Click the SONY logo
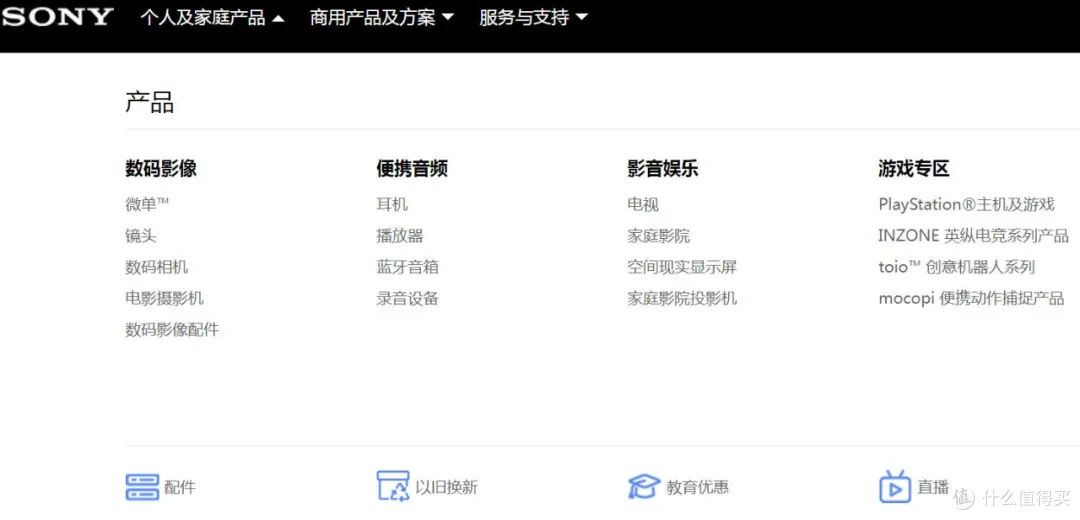Screen dimensions: 1080x520 point(57,17)
